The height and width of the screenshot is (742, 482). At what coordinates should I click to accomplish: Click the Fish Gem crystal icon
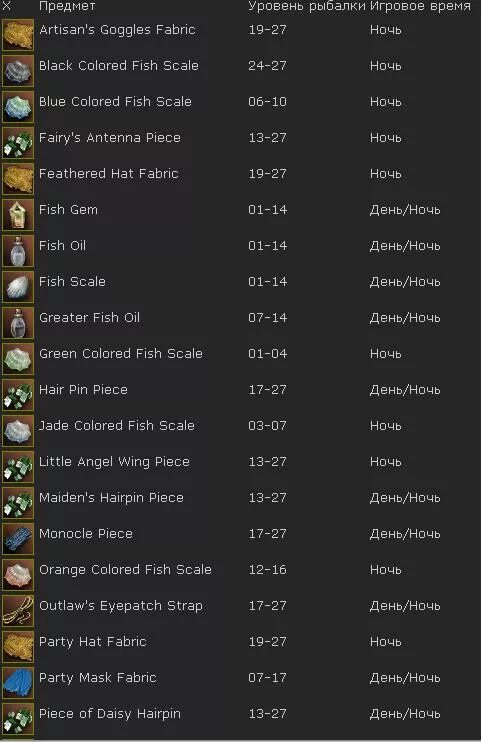point(18,215)
